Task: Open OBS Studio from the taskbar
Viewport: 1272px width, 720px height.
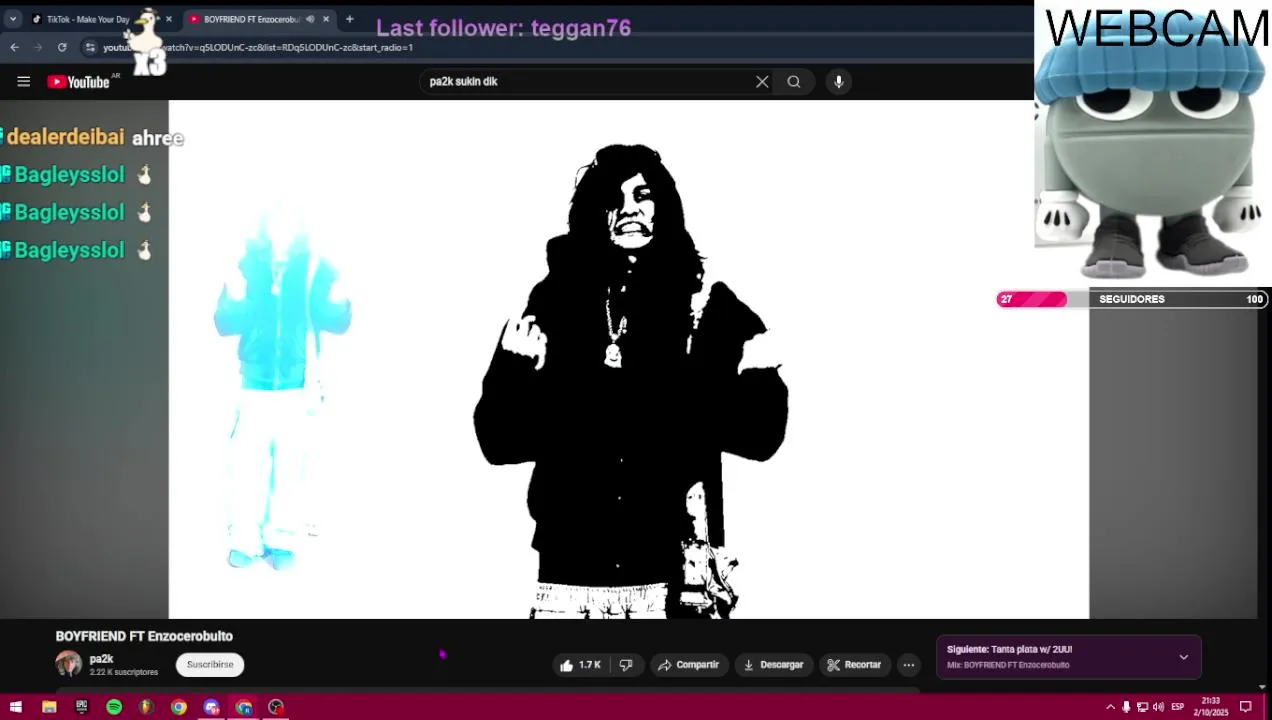Action: pos(276,707)
